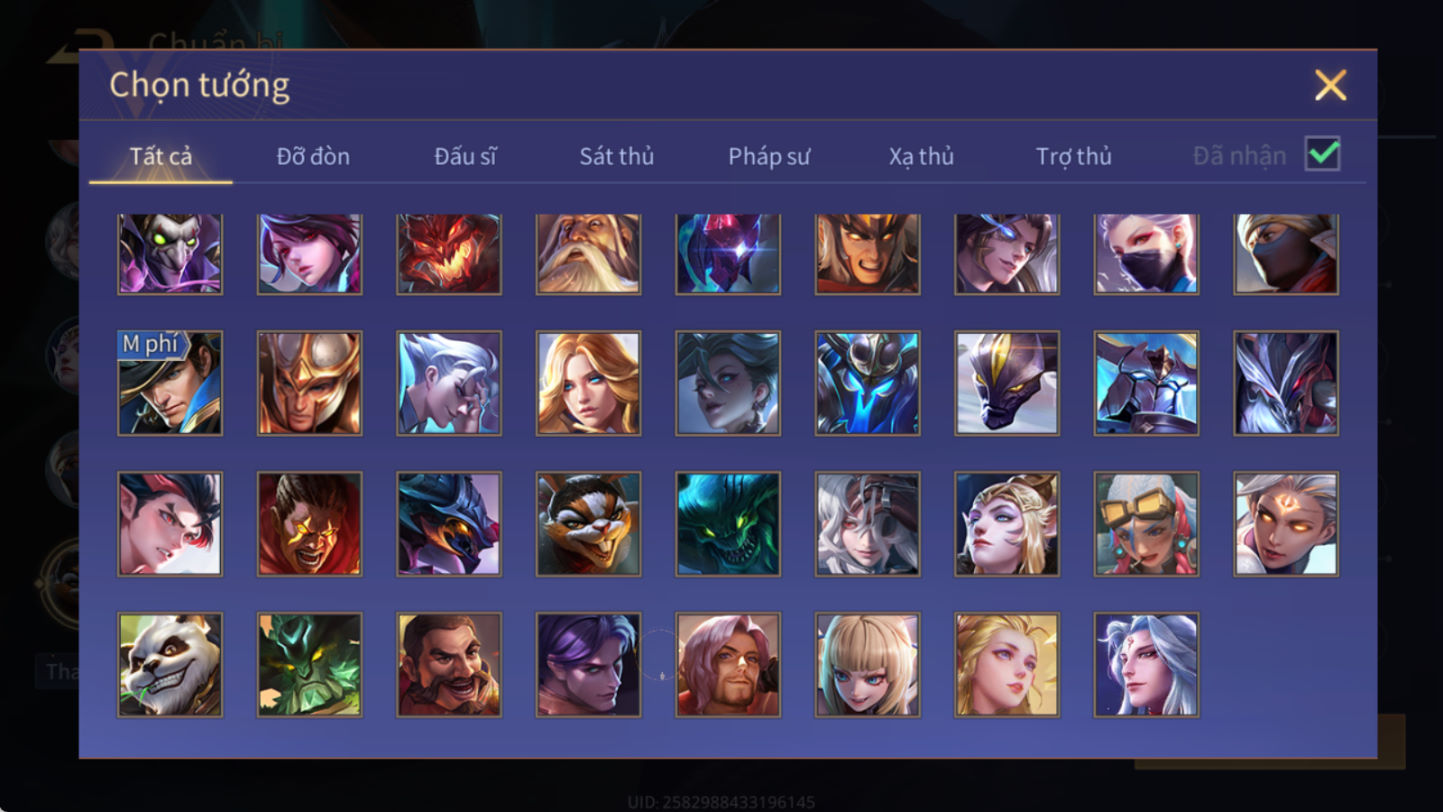Choose the blonde blunt-bangs girl hero
1443x812 pixels.
click(867, 665)
